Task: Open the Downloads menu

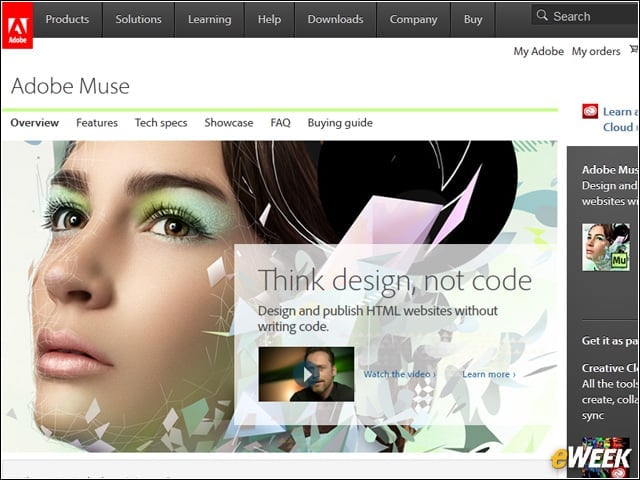Action: (336, 19)
